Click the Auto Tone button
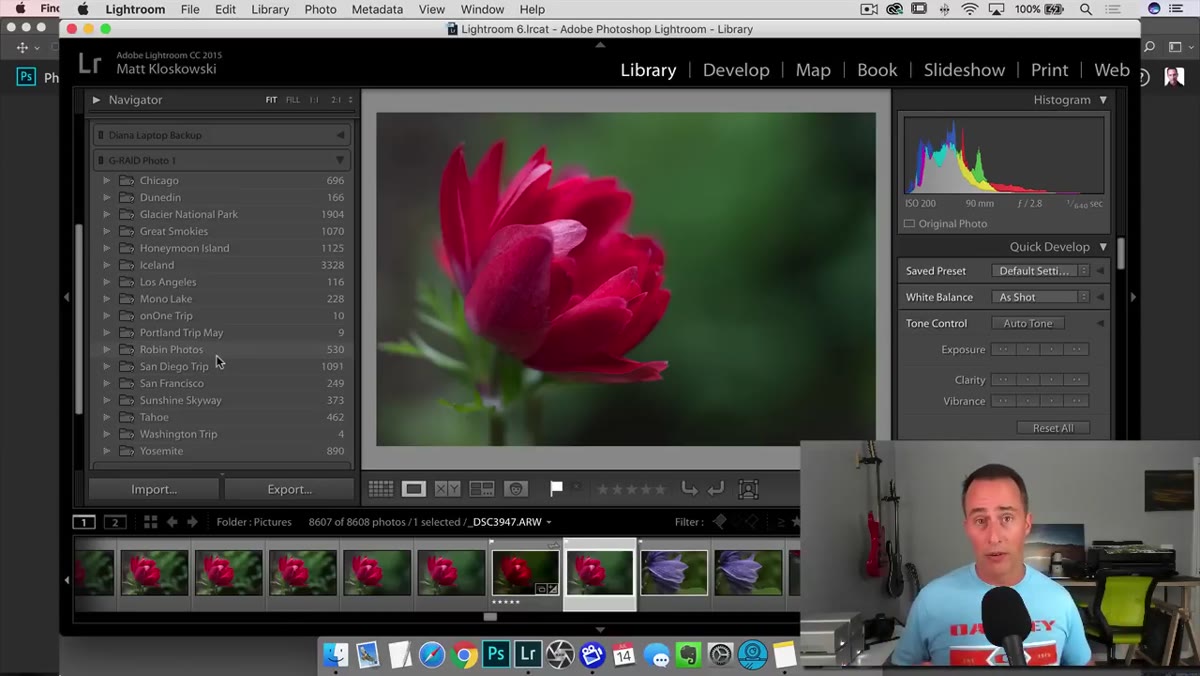Viewport: 1200px width, 676px height. click(x=1028, y=323)
